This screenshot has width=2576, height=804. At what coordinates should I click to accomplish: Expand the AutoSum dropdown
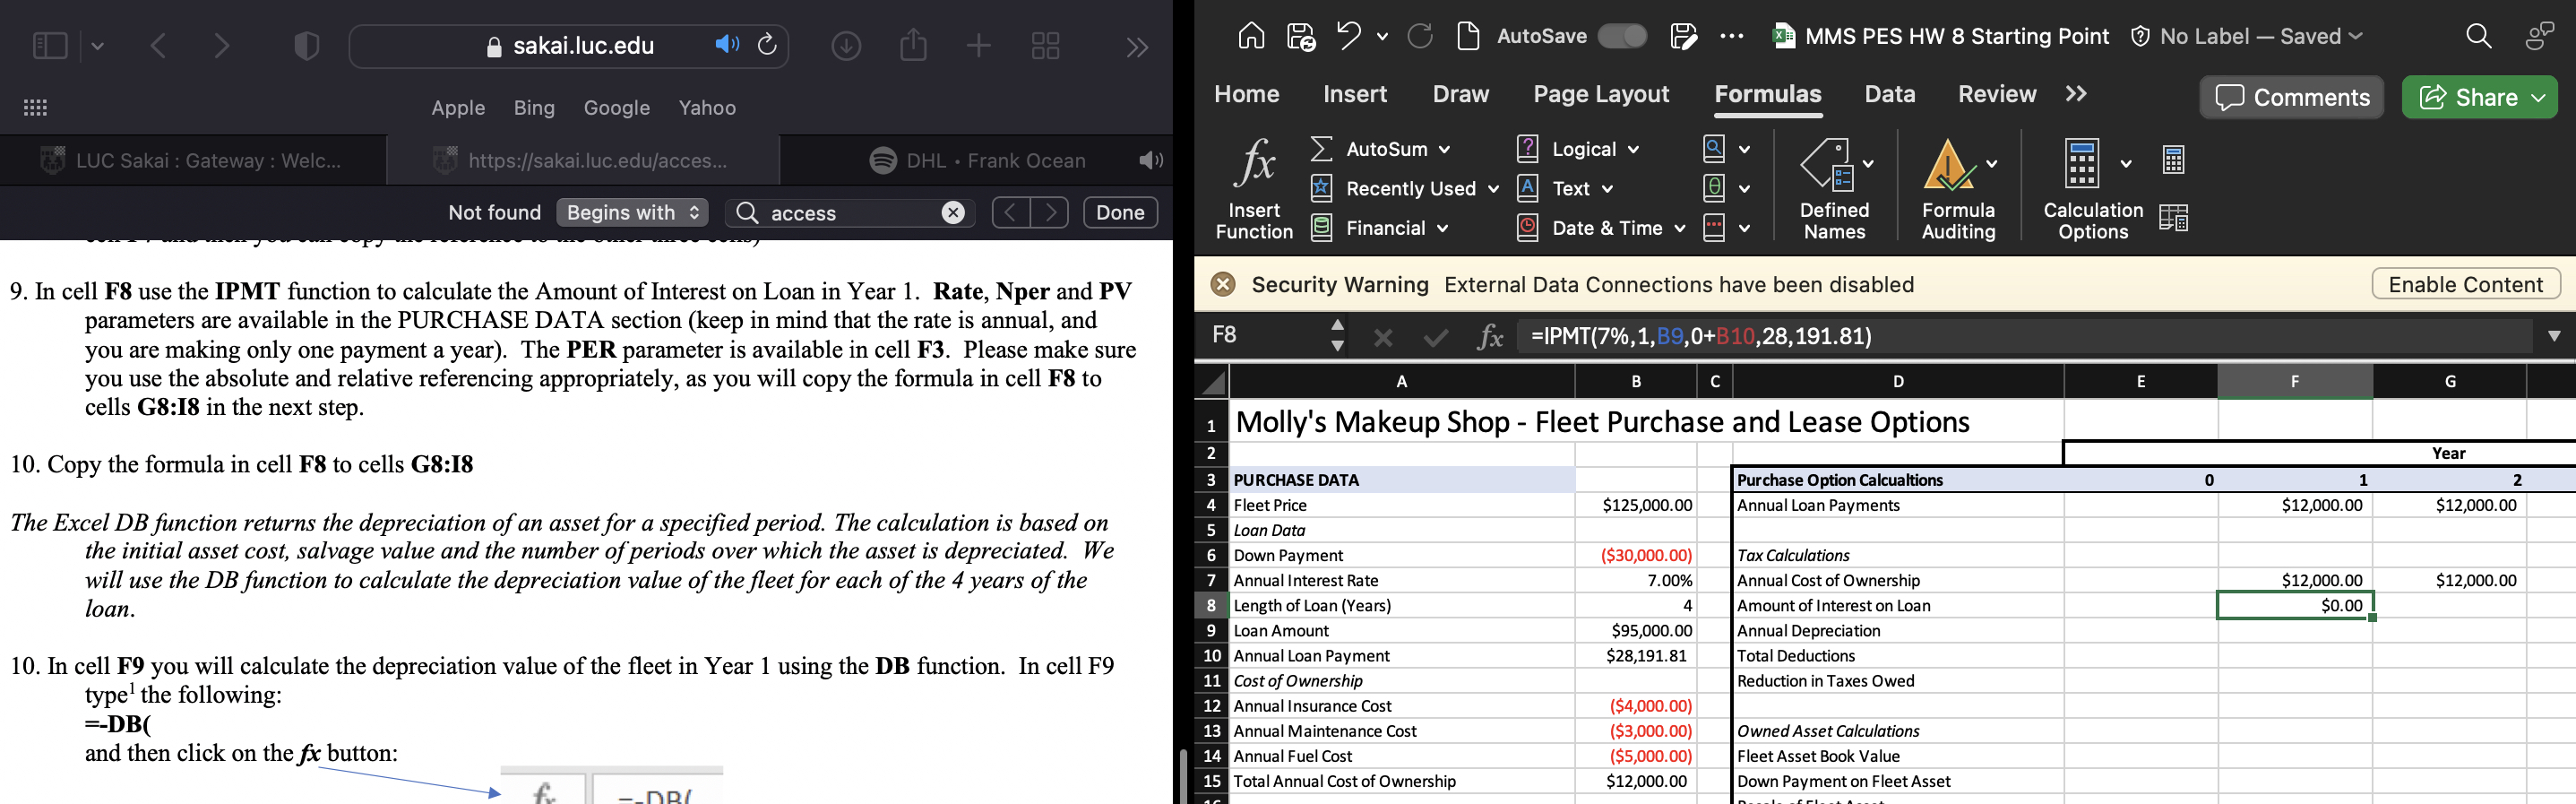1444,150
